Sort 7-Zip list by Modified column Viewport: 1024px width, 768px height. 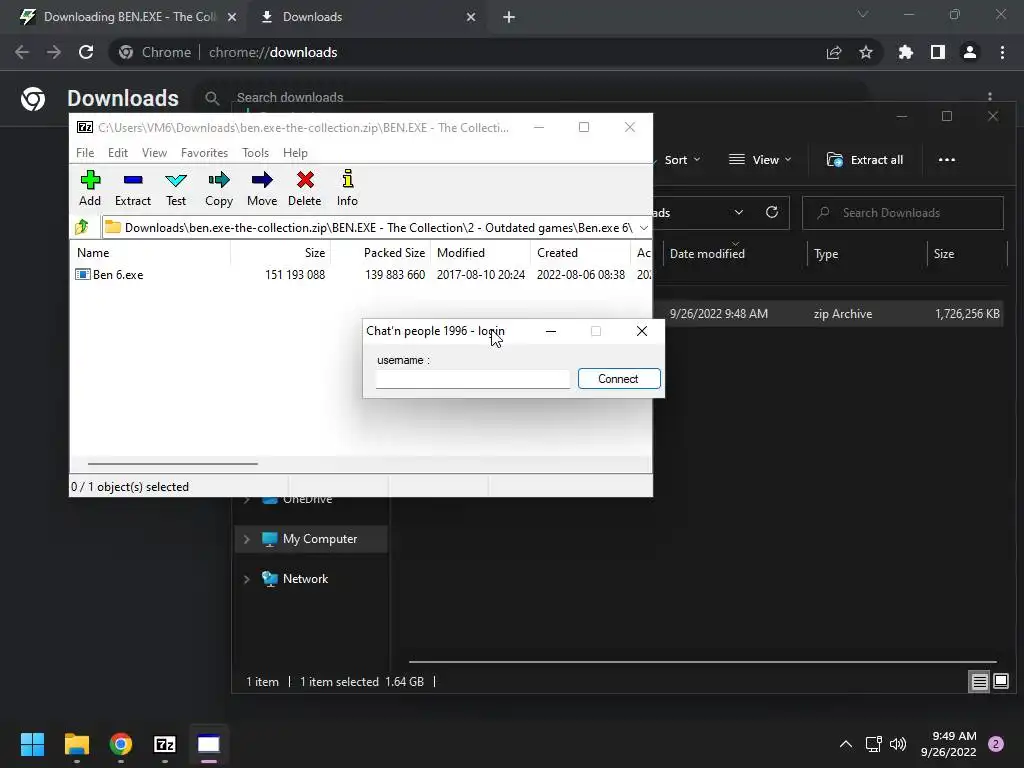[481, 253]
